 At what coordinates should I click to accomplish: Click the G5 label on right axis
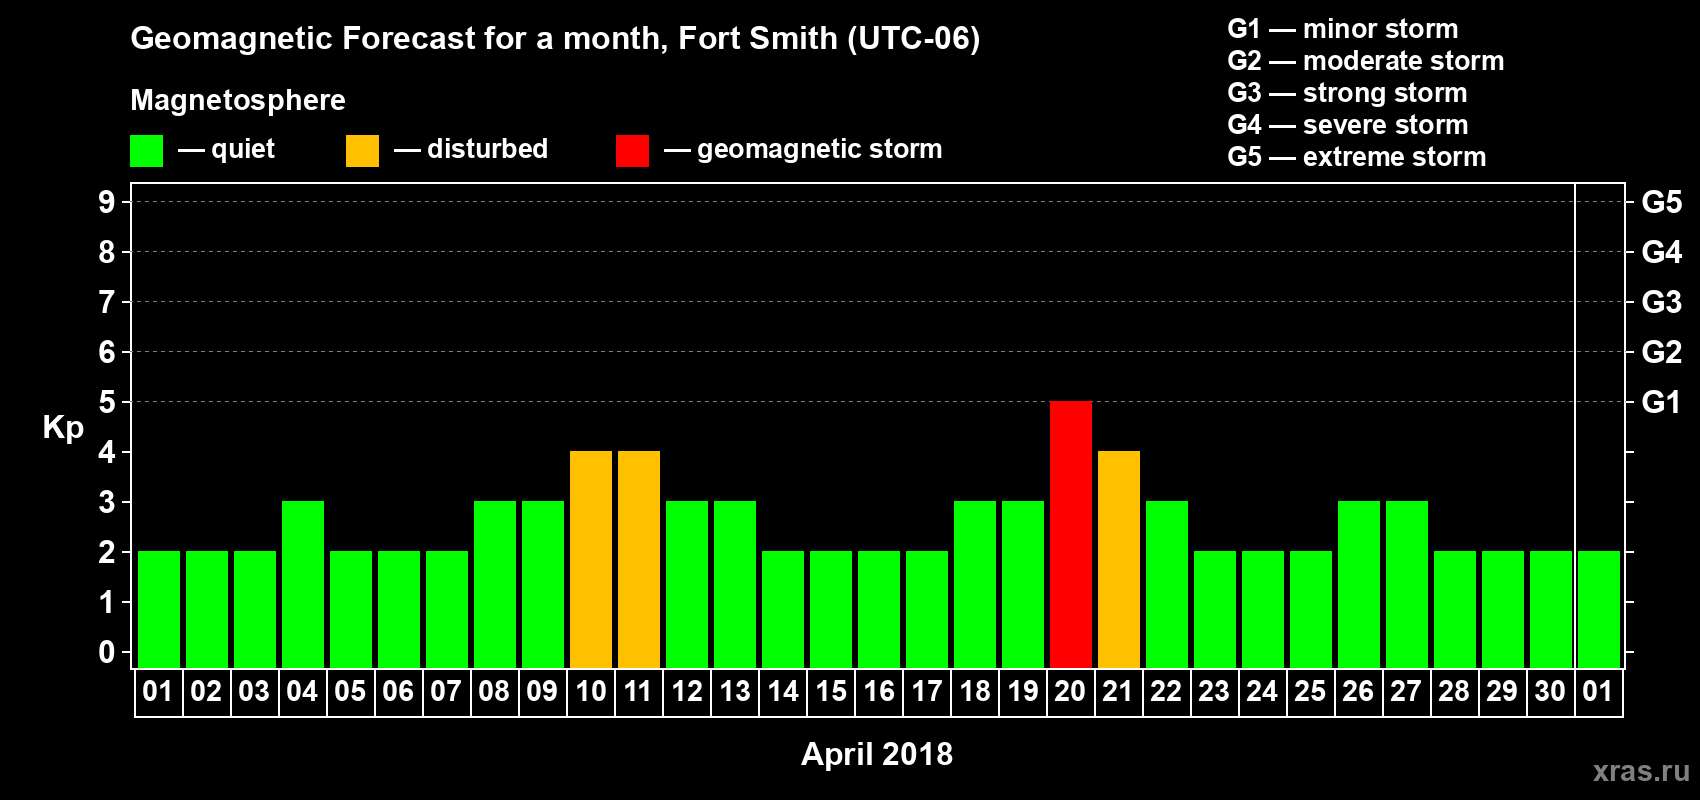point(1662,202)
